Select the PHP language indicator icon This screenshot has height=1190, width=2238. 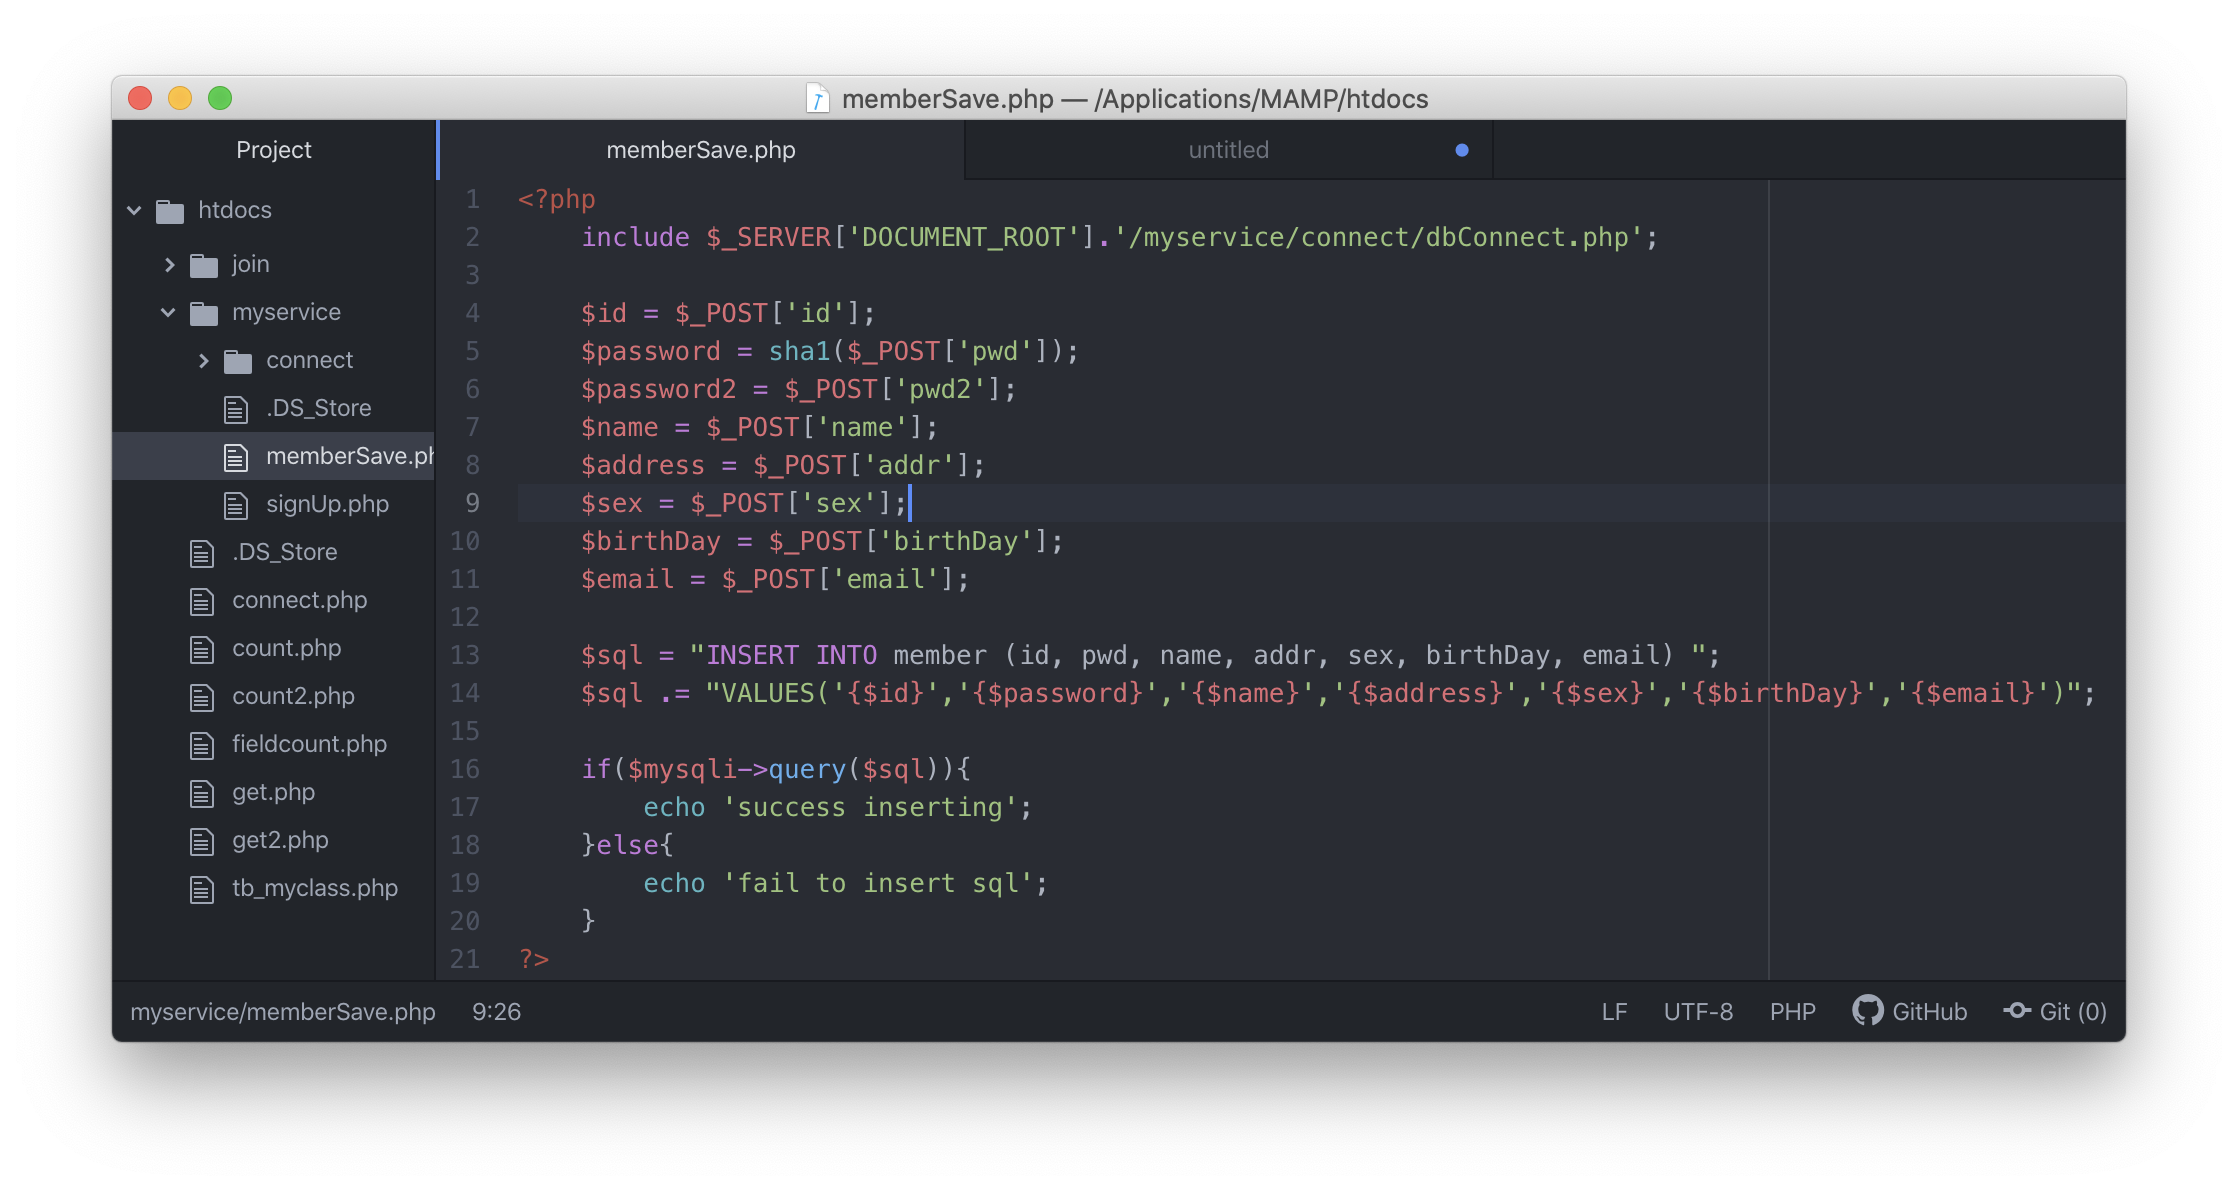pos(1791,1011)
